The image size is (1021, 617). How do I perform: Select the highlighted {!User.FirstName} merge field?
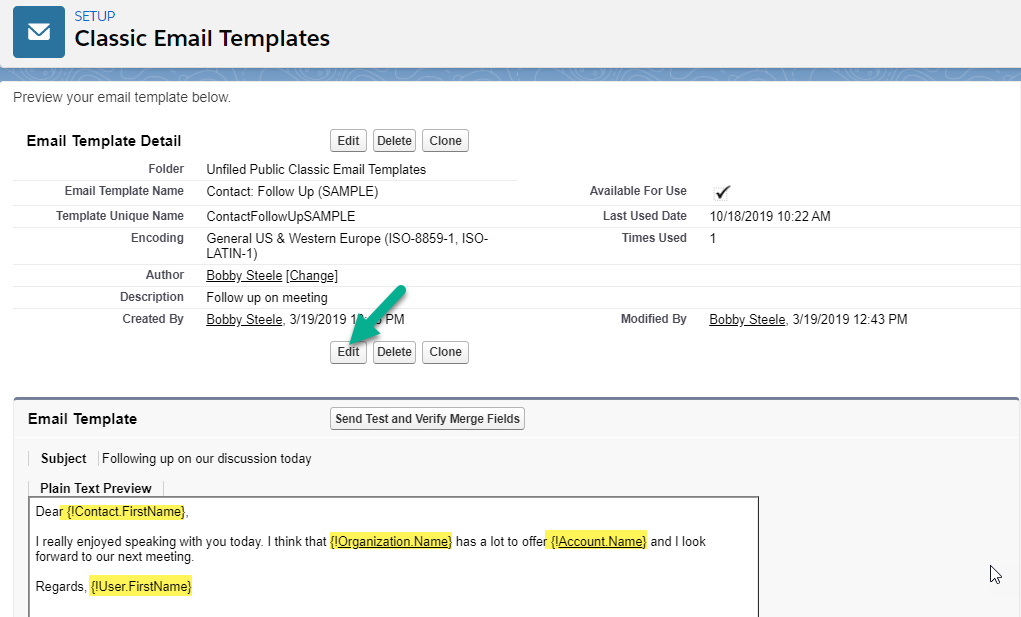pyautogui.click(x=140, y=587)
